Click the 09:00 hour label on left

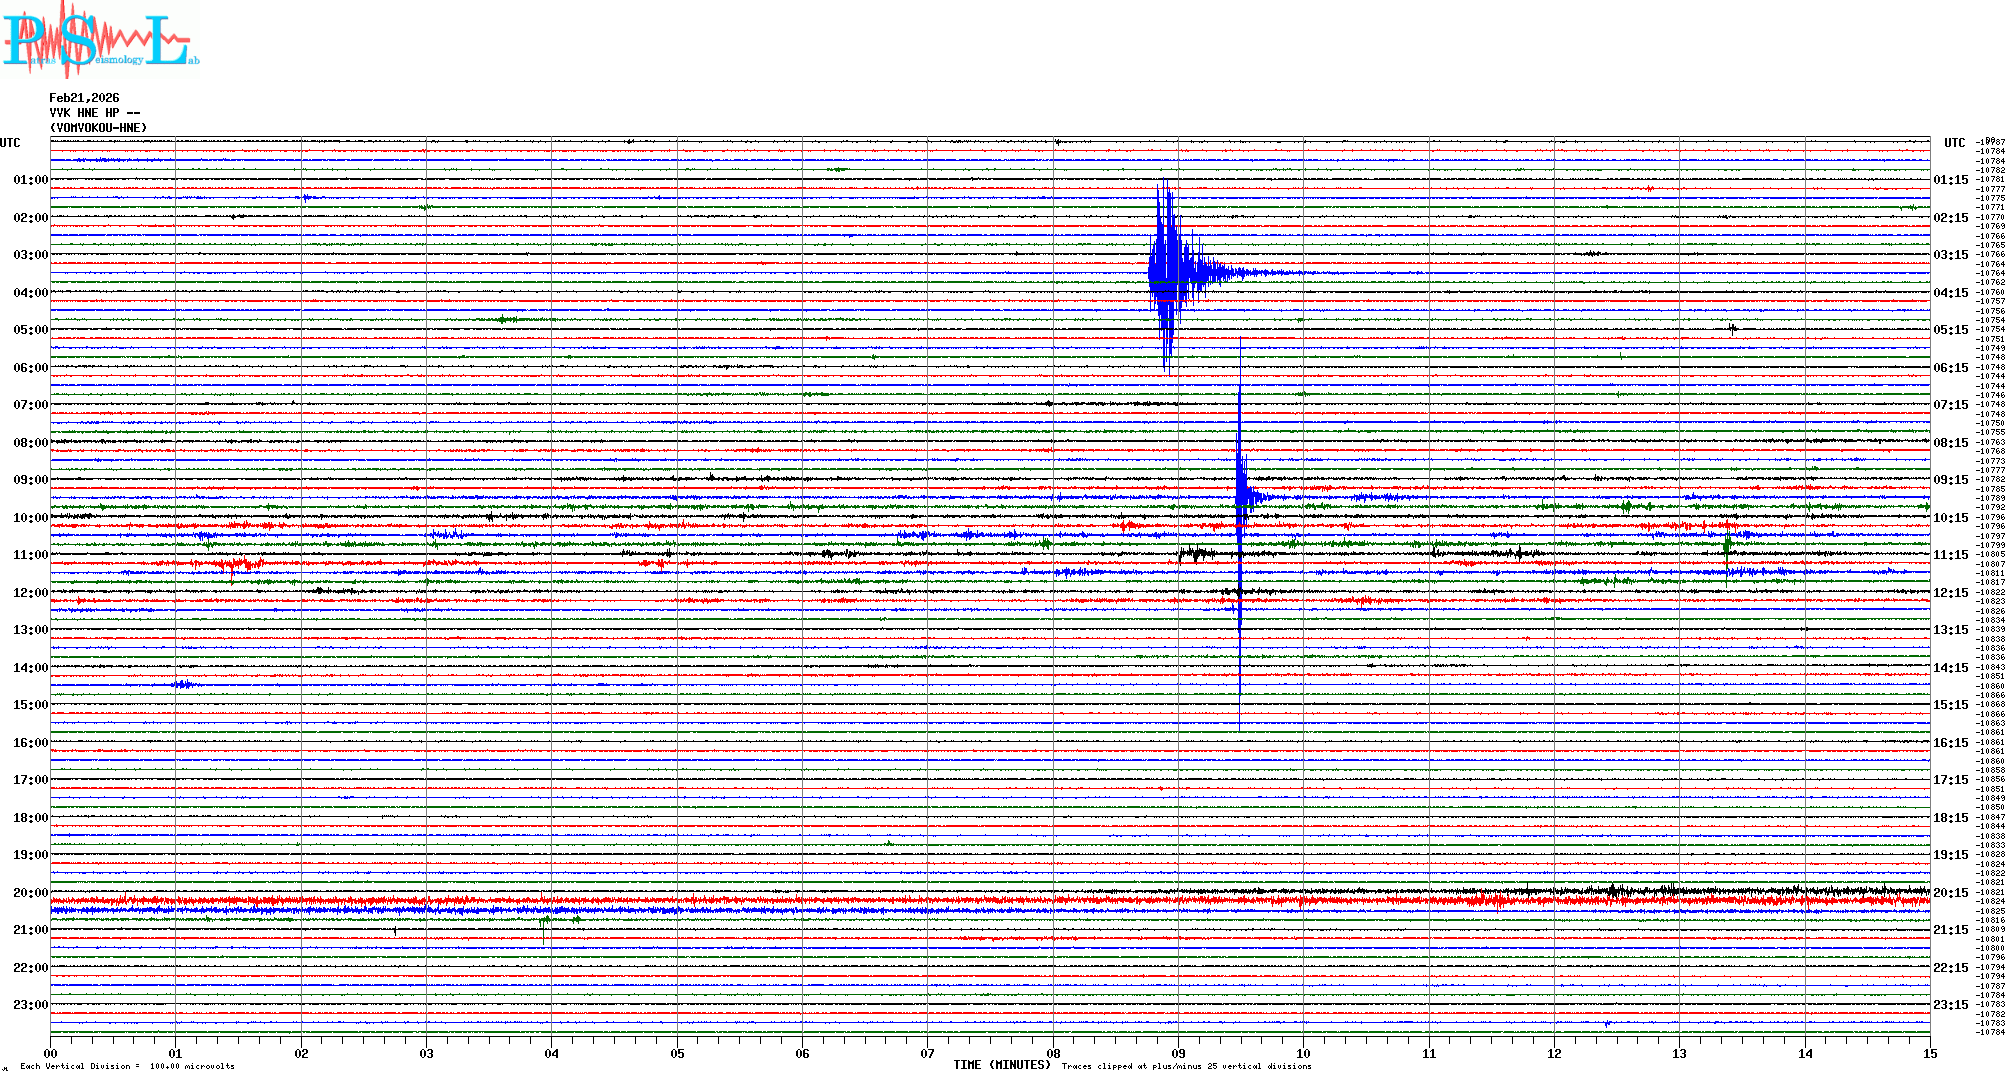point(30,480)
